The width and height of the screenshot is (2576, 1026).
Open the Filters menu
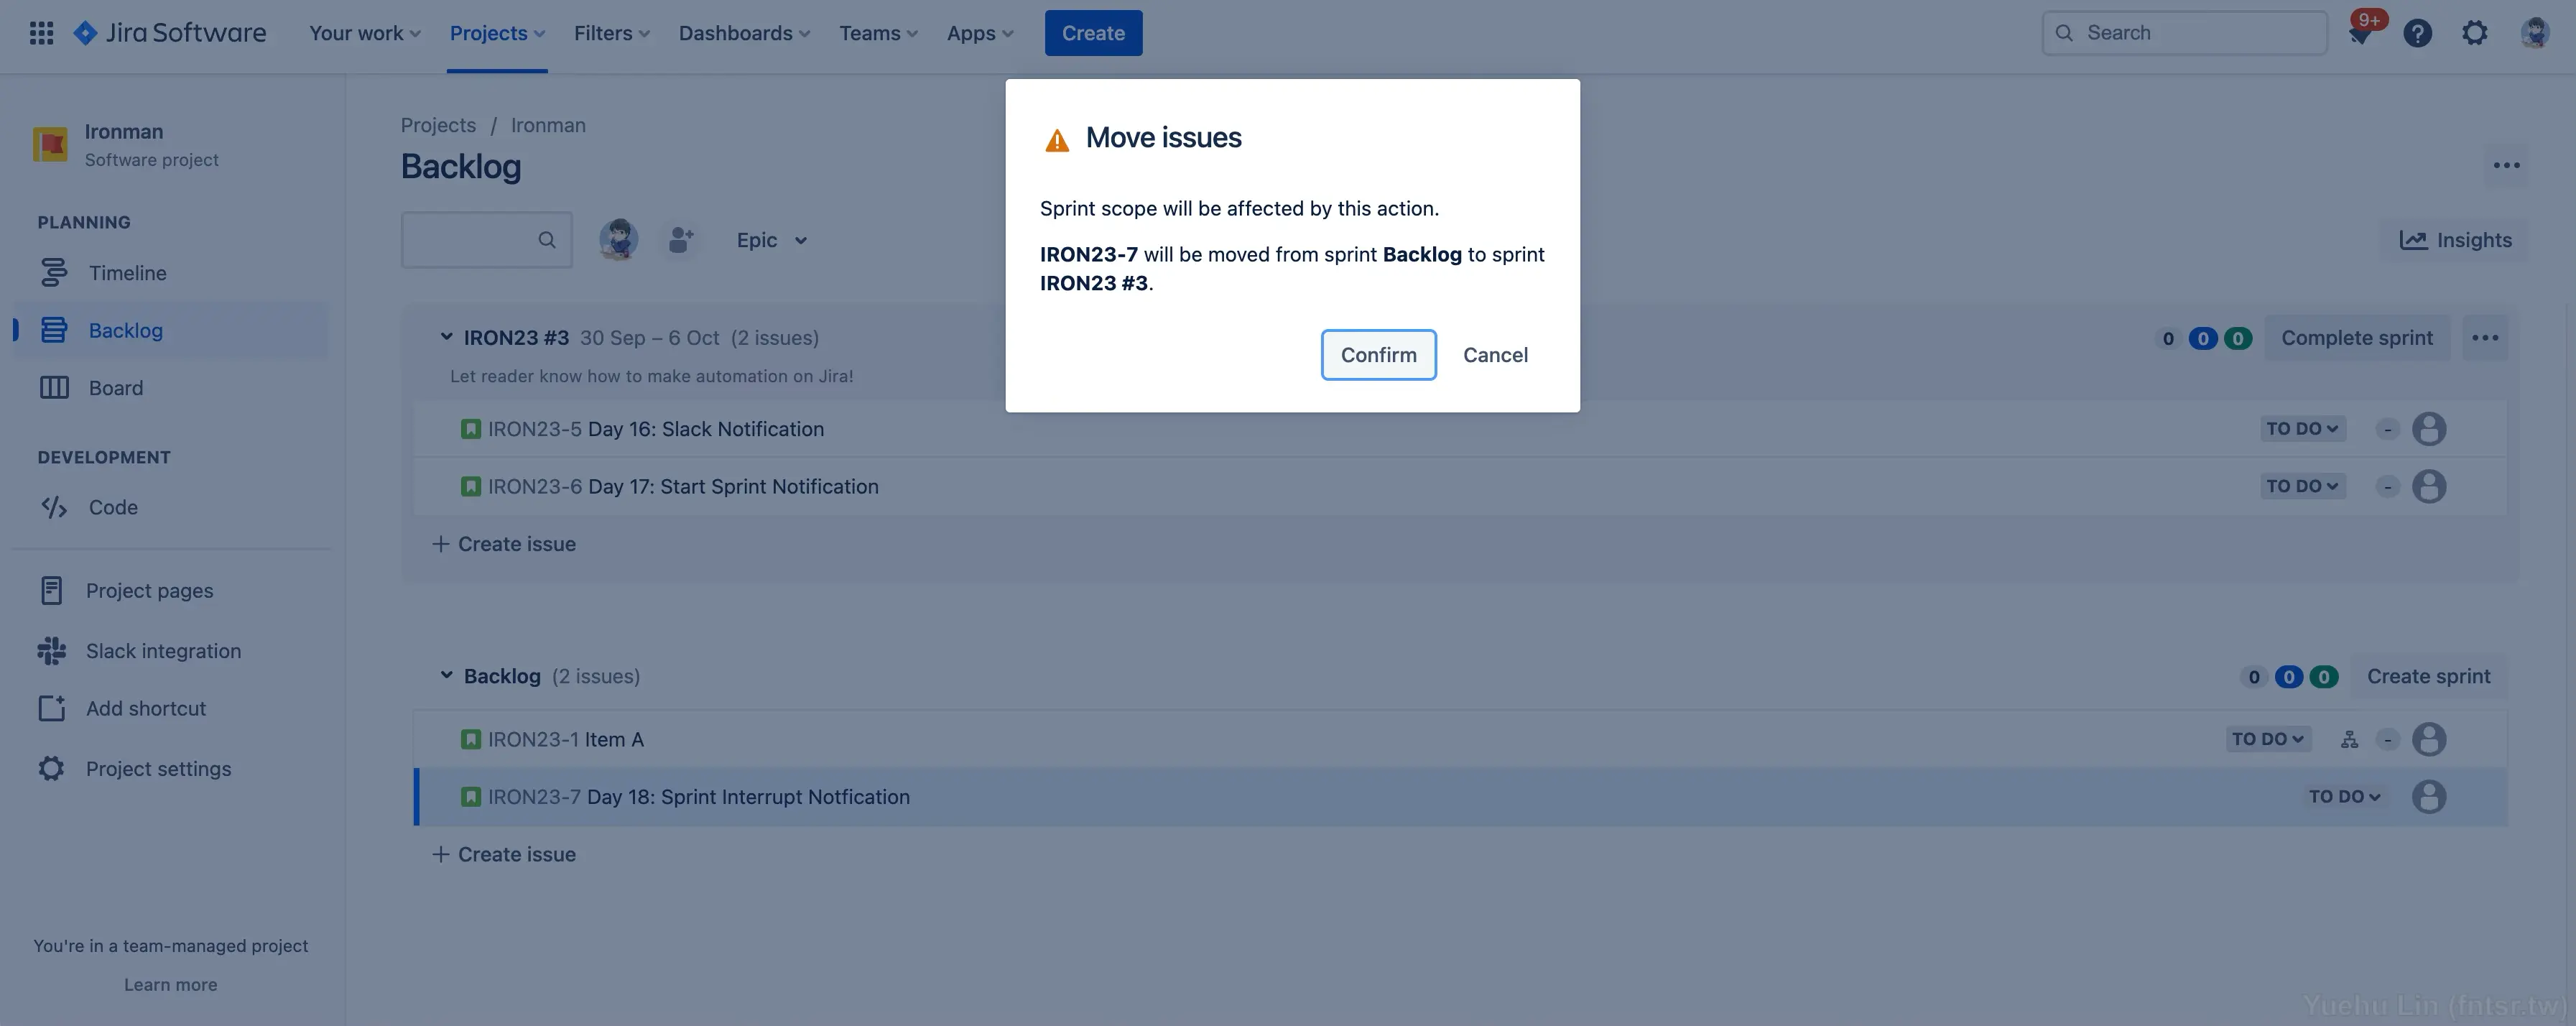(x=611, y=33)
